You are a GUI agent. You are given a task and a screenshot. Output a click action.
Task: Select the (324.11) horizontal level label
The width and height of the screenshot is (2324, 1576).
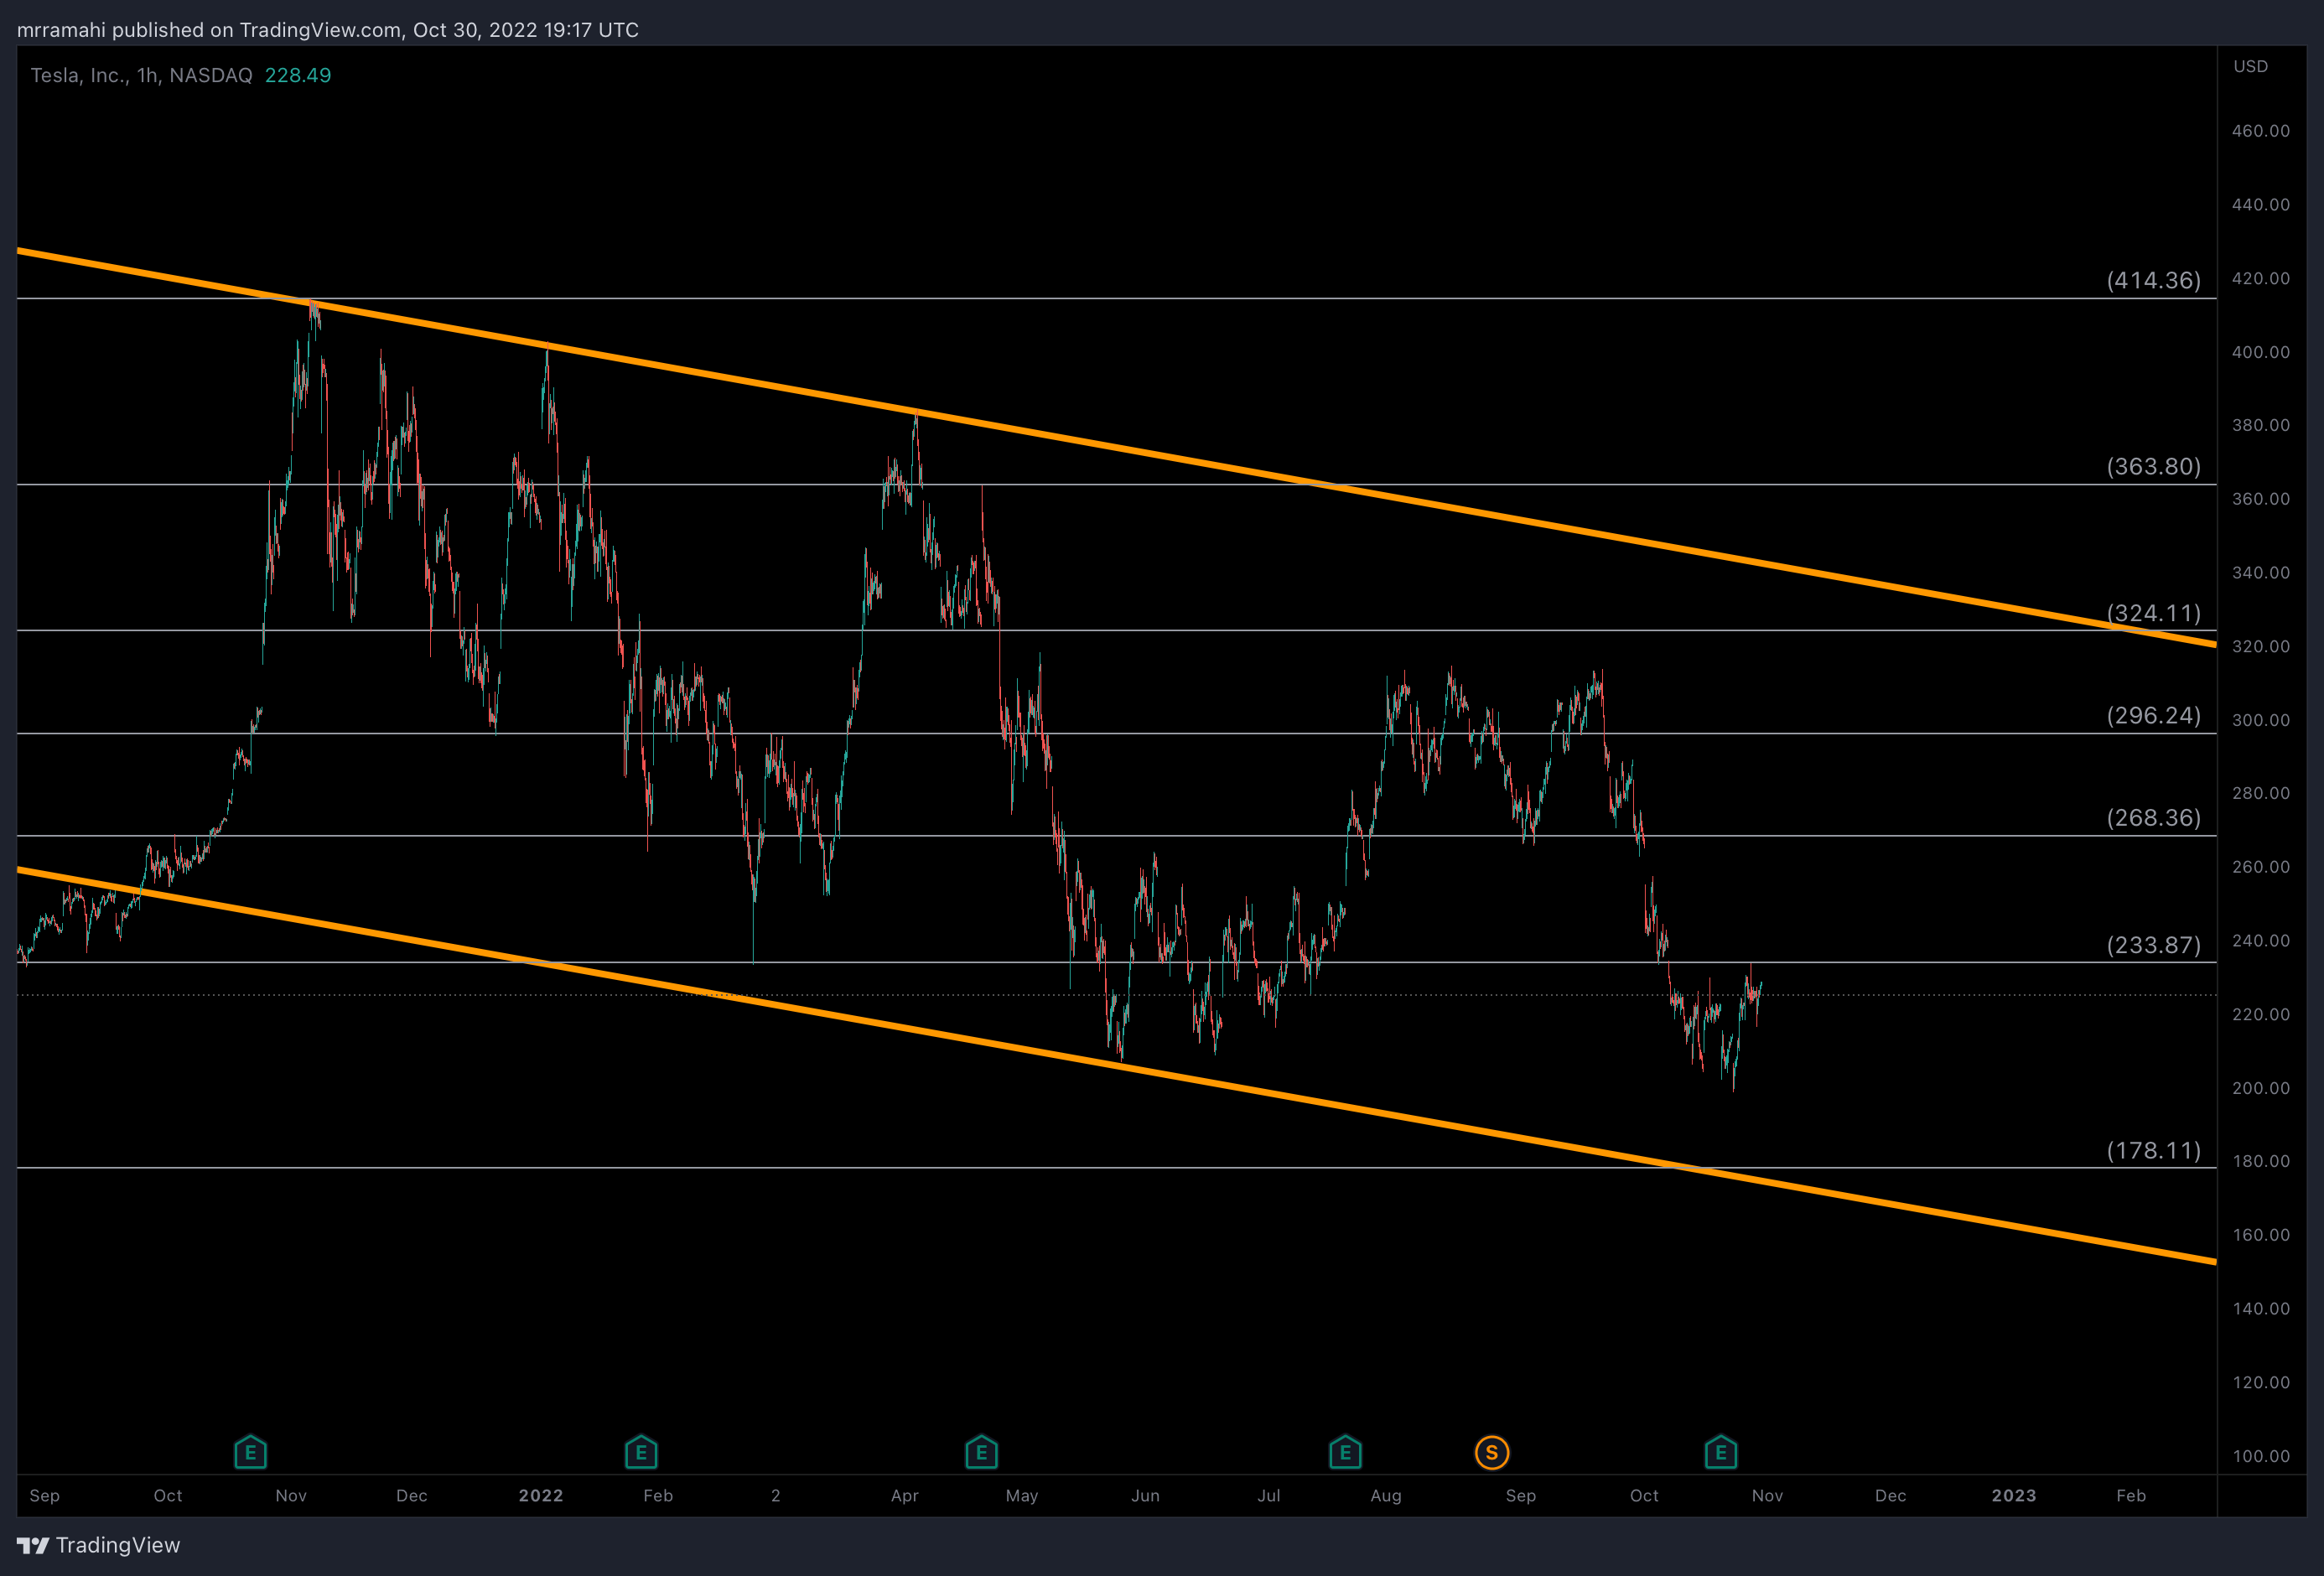[x=2153, y=612]
